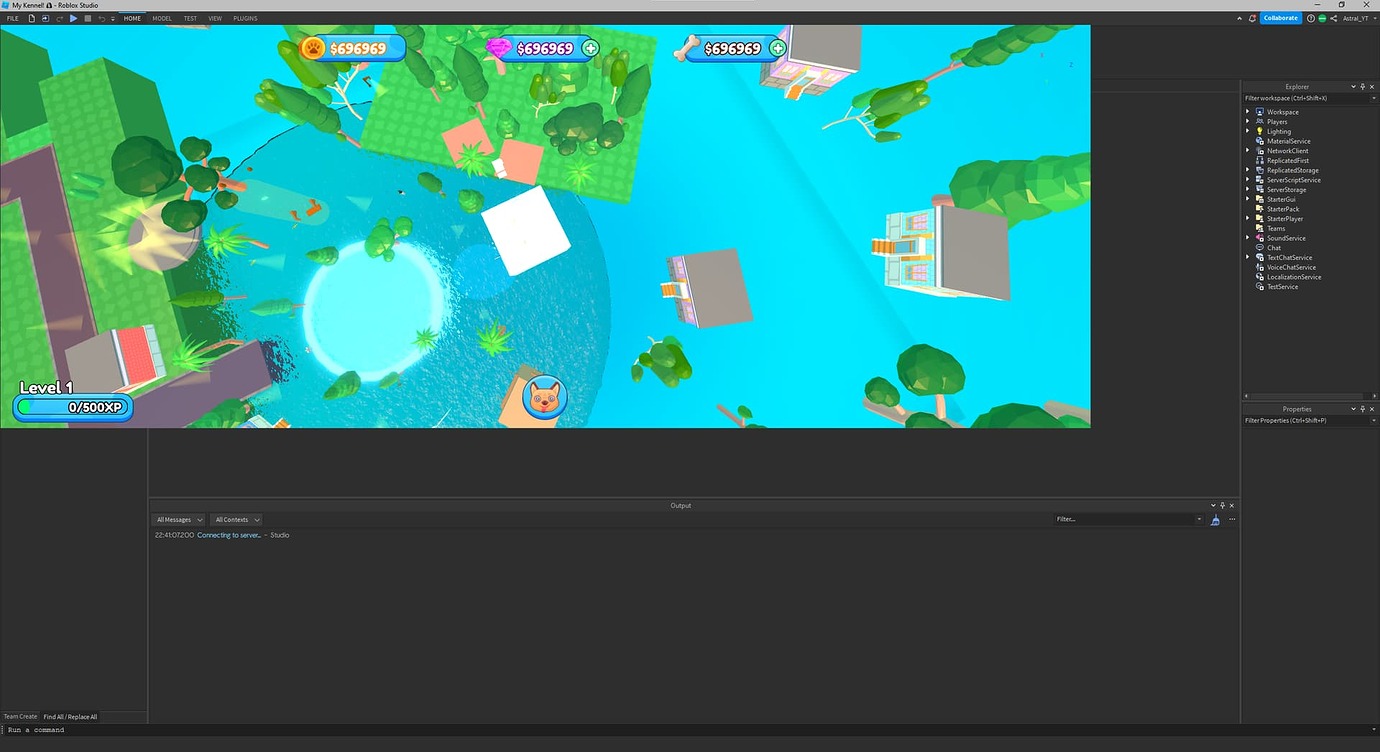Collapse the ribbon with the up chevron

1239,18
